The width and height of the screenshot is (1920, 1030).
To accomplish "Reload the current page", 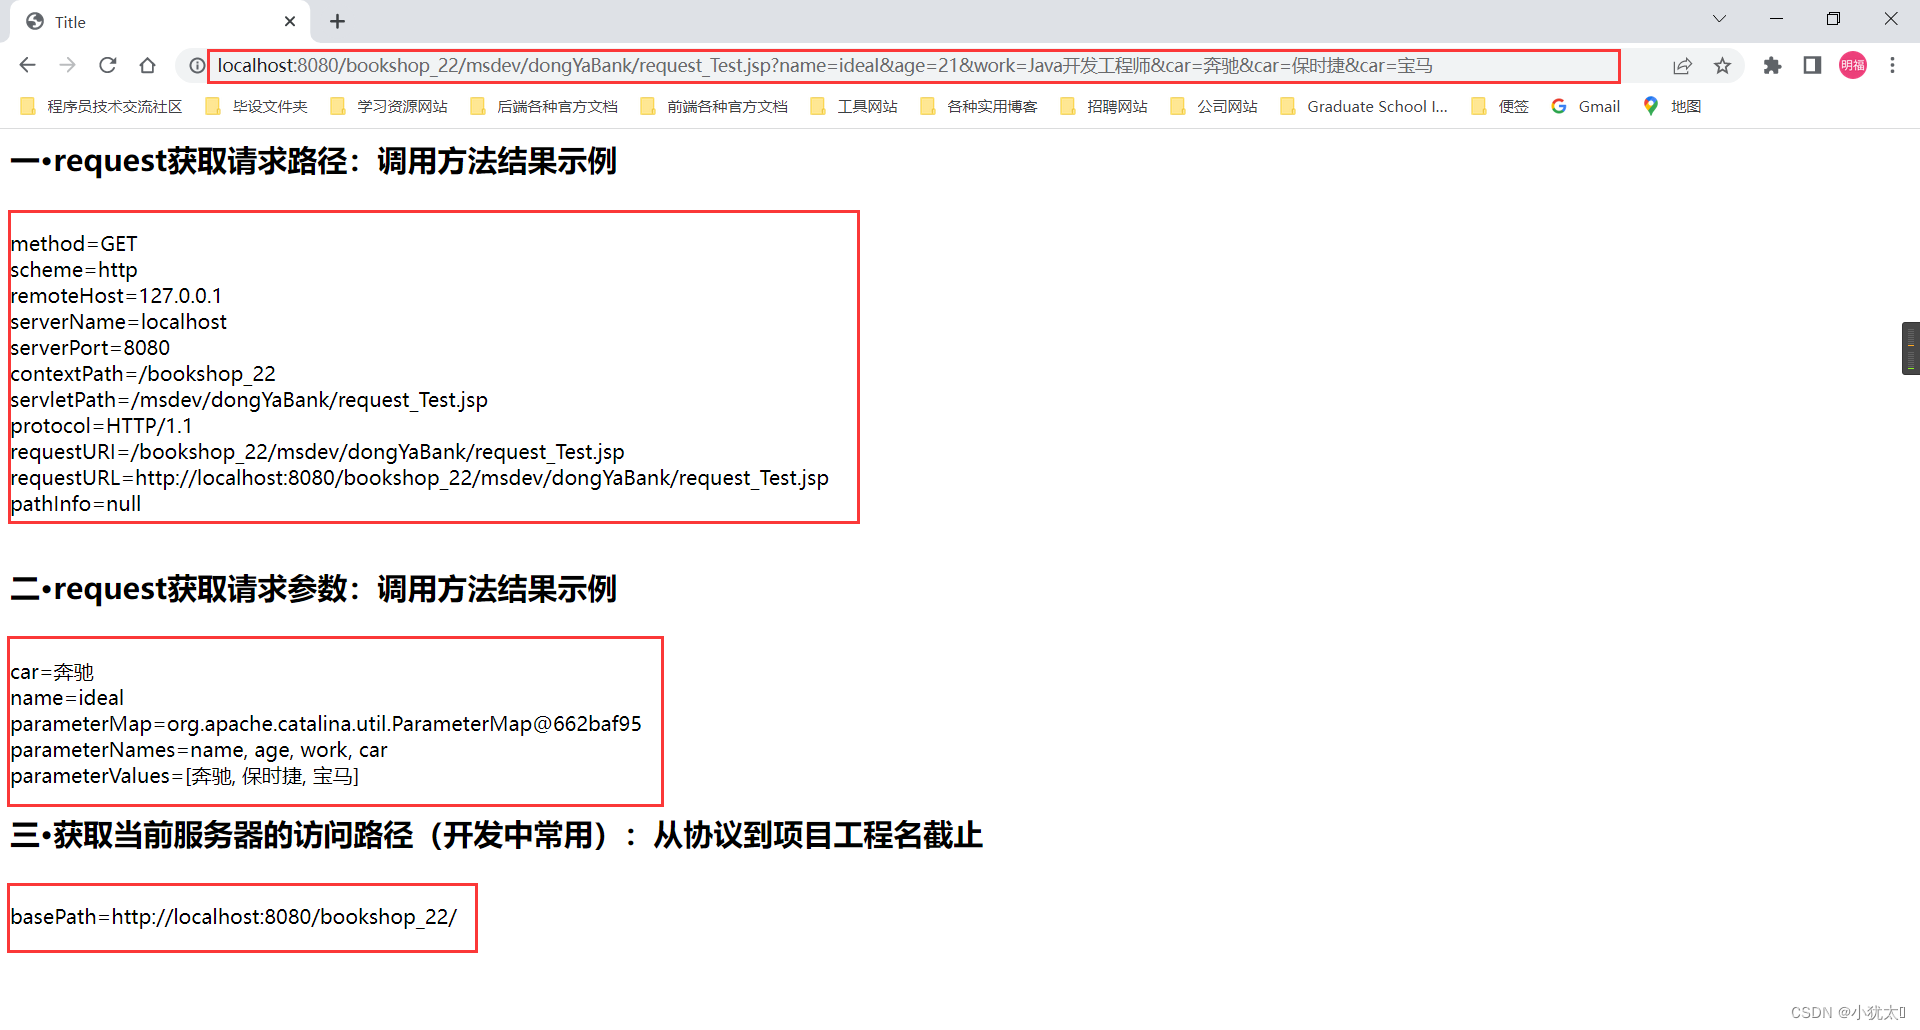I will pyautogui.click(x=107, y=65).
